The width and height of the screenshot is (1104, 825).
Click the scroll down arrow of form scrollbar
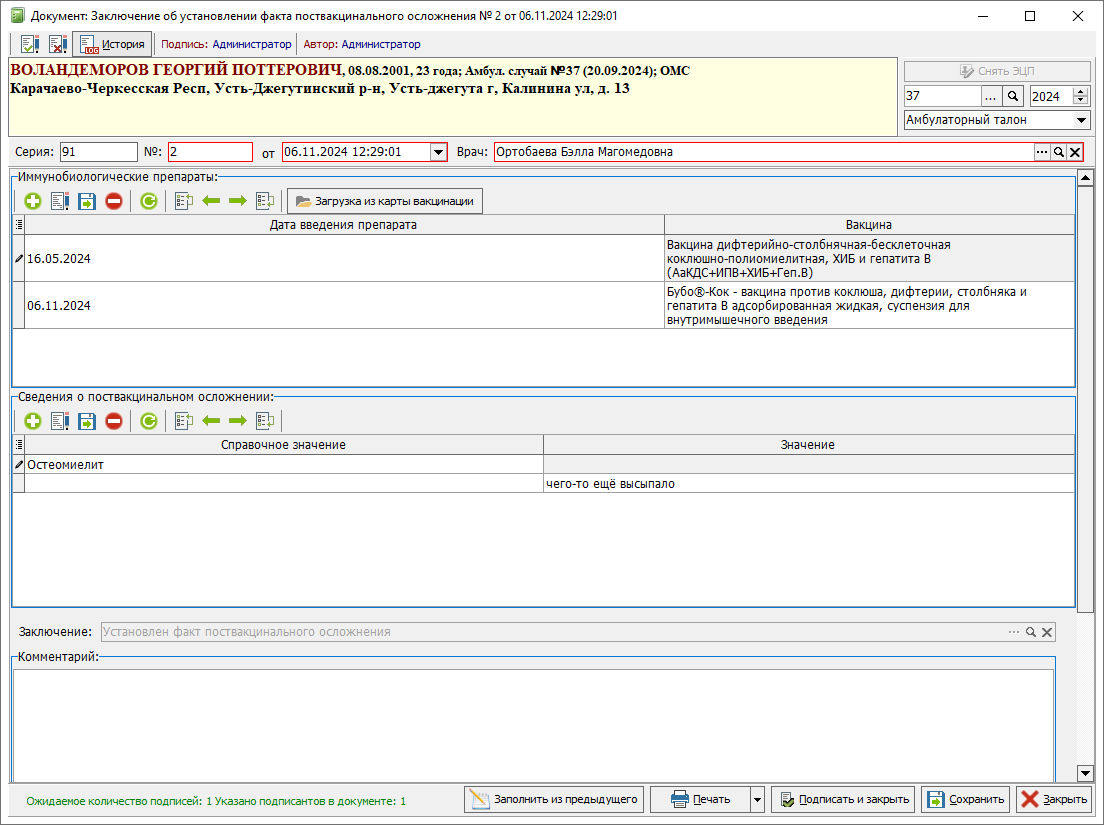[1085, 774]
